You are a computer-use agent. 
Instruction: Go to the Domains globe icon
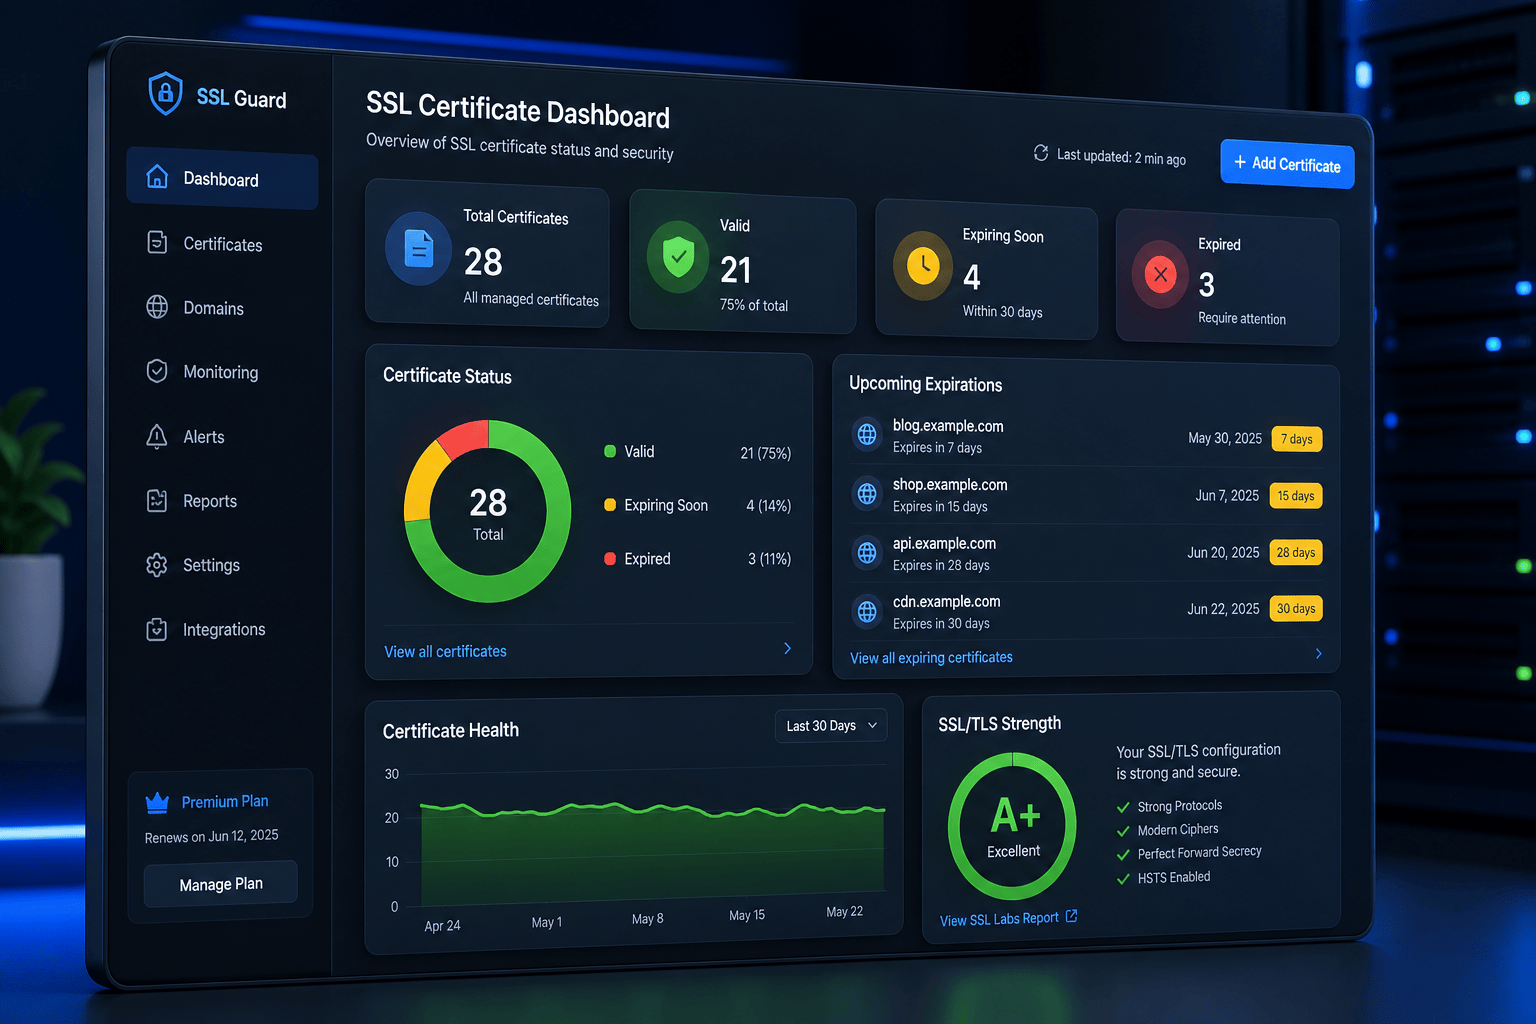click(x=157, y=307)
